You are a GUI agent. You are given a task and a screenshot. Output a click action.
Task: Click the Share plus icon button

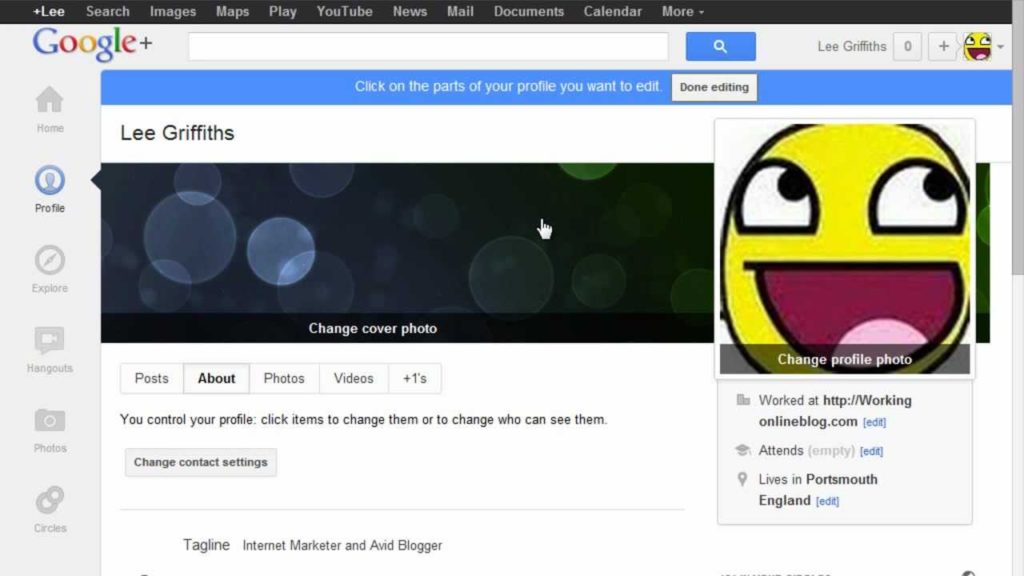tap(943, 46)
